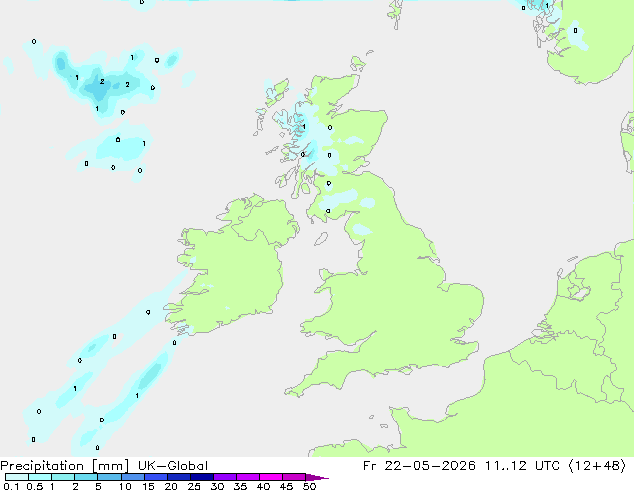
Task: Click the legend label "0.1"
Action: coord(11,486)
